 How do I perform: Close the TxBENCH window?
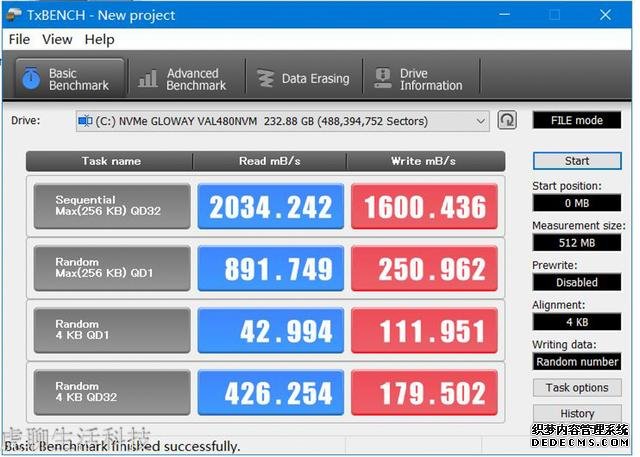(x=605, y=15)
